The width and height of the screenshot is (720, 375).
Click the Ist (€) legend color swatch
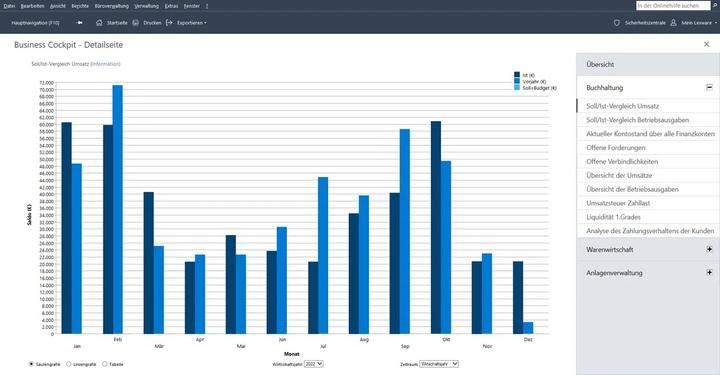tap(517, 74)
